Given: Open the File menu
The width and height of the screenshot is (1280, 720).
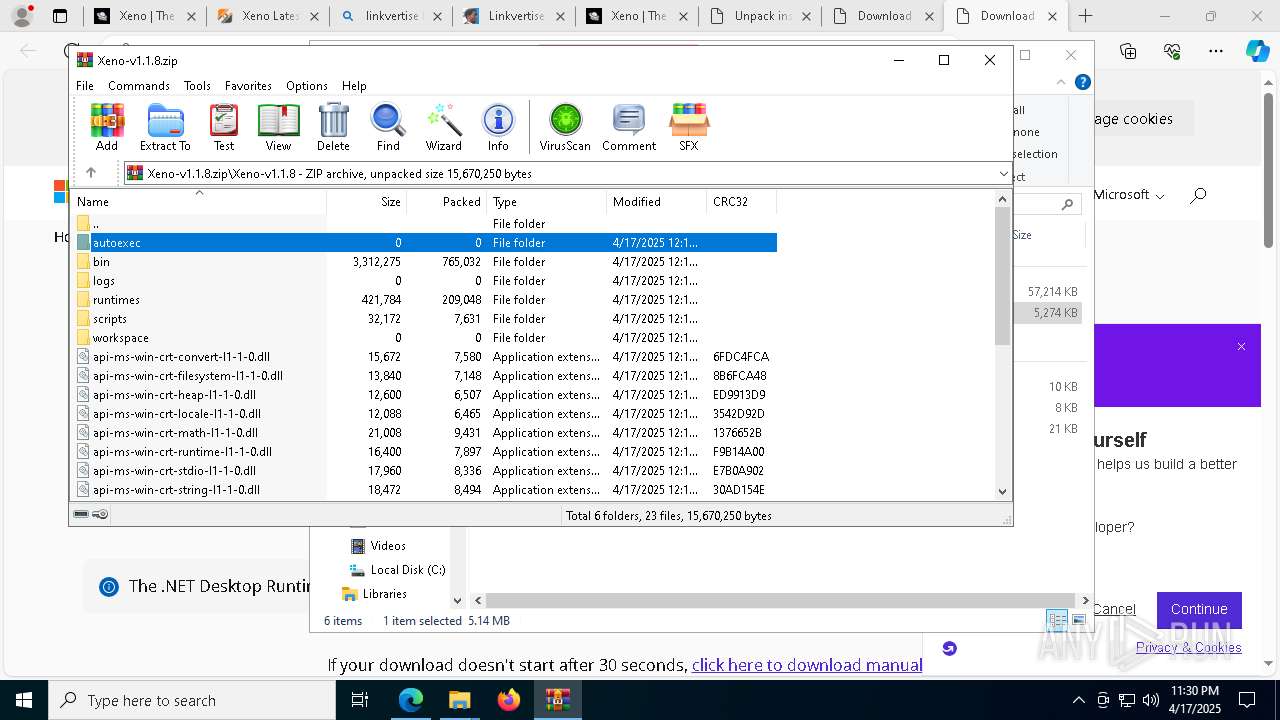Looking at the screenshot, I should [x=85, y=86].
